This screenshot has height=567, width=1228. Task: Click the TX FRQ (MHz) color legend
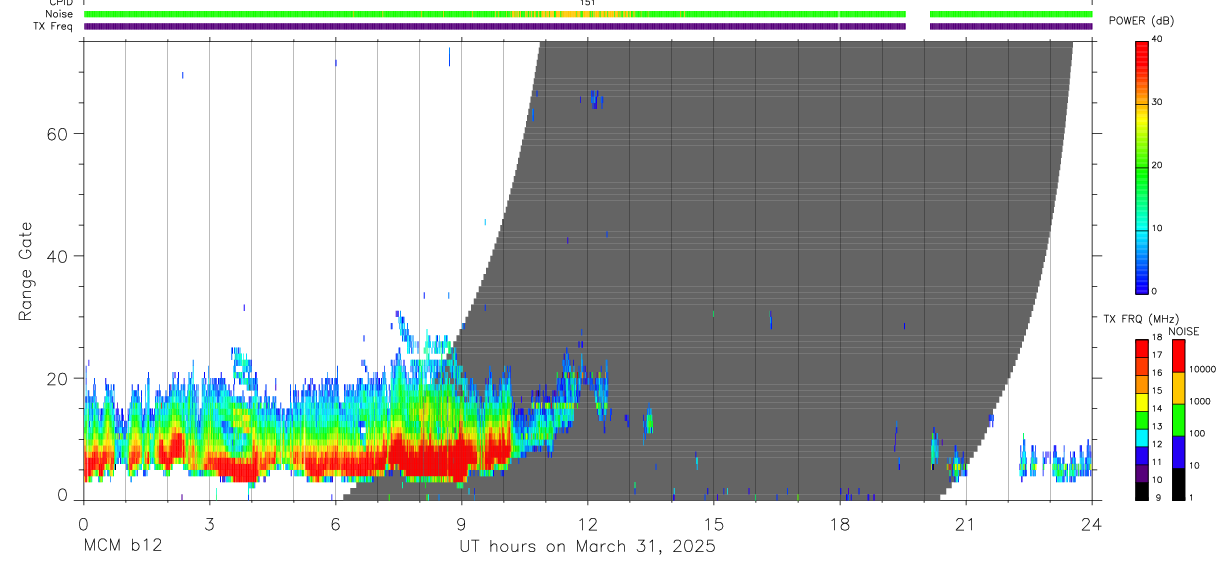1142,420
